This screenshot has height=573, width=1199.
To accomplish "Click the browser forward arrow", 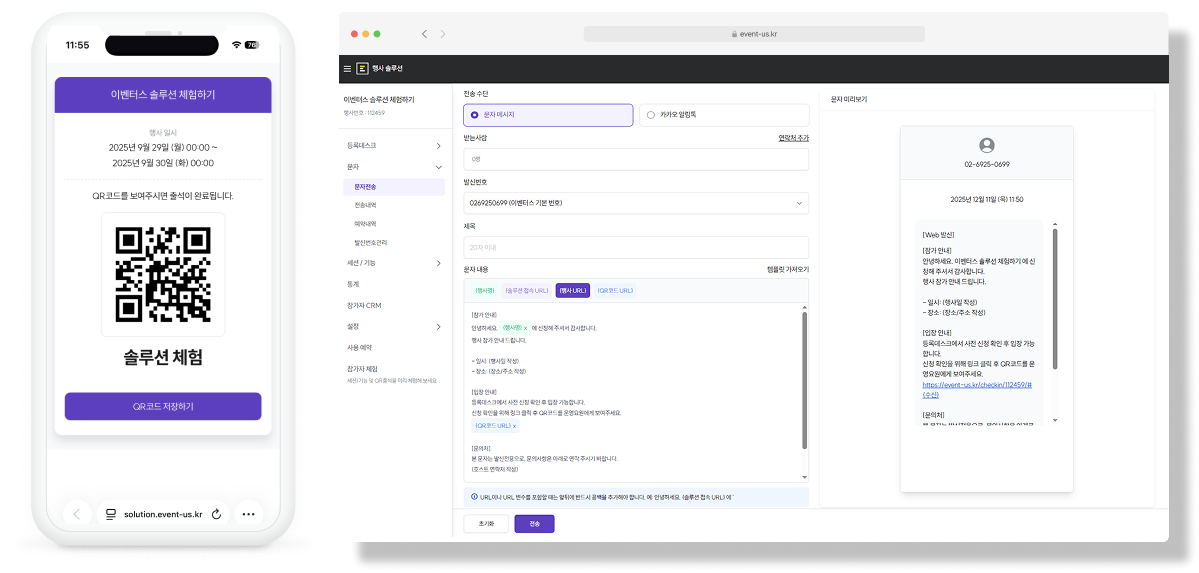I will coord(443,34).
